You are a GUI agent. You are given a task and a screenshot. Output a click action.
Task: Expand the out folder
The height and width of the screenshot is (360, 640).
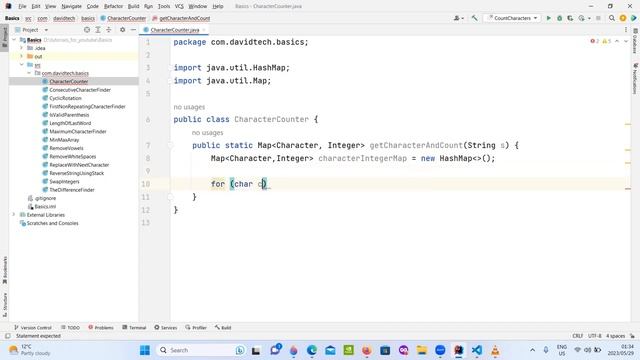[22, 56]
